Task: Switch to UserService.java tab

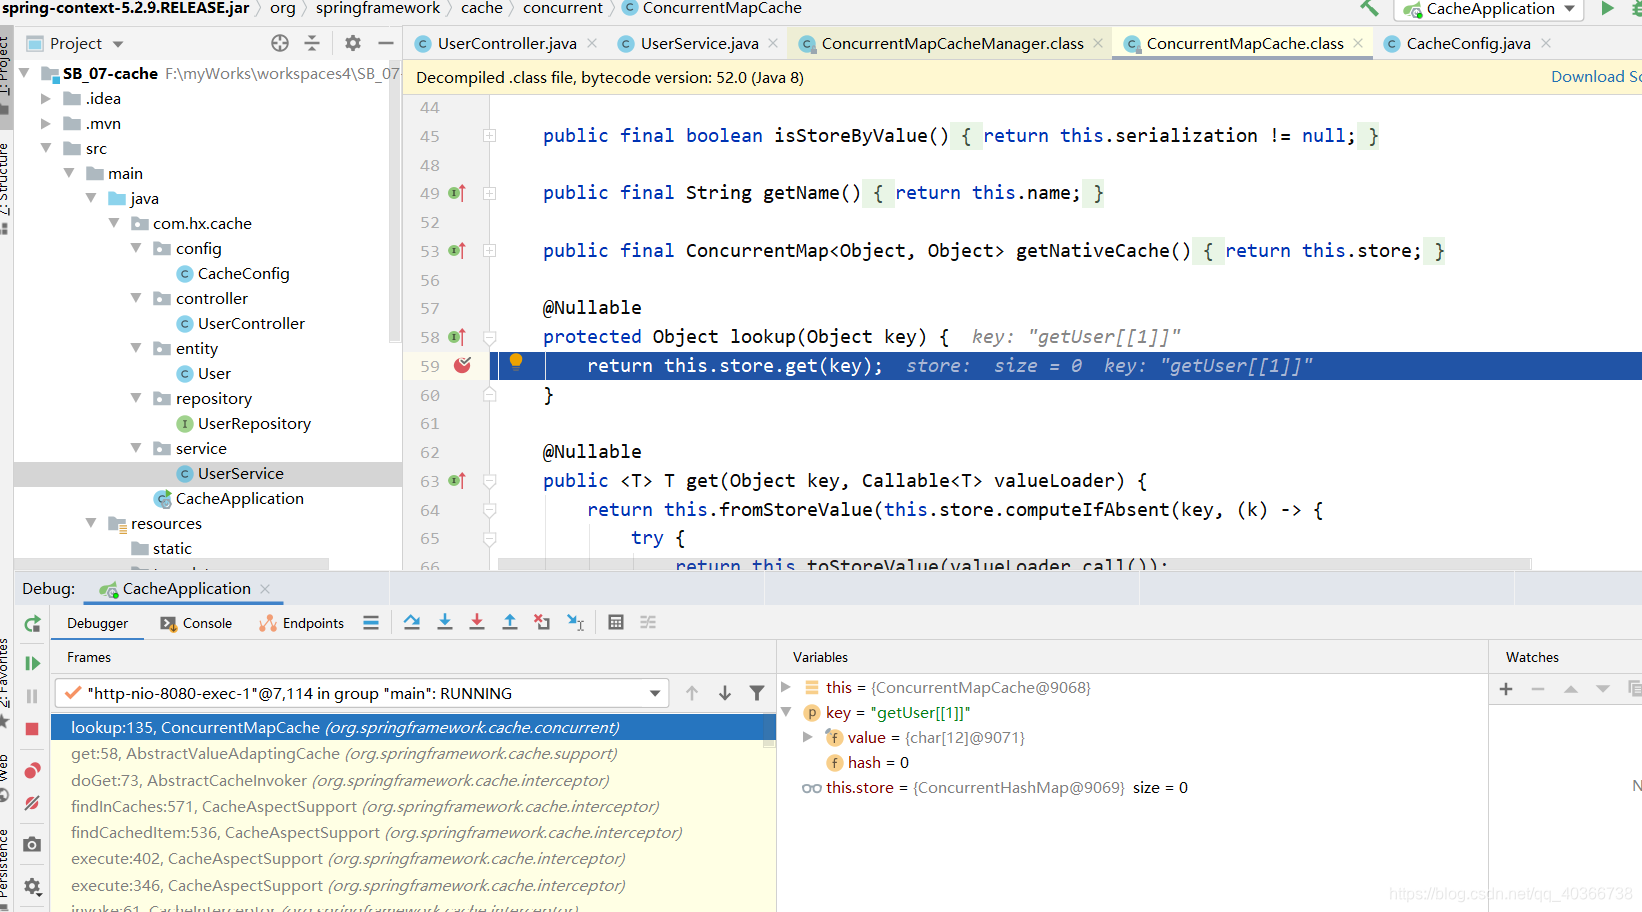Action: [699, 43]
